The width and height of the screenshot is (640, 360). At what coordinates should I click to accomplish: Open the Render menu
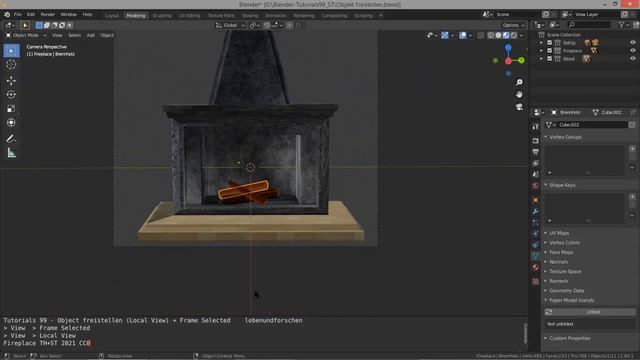pos(47,14)
